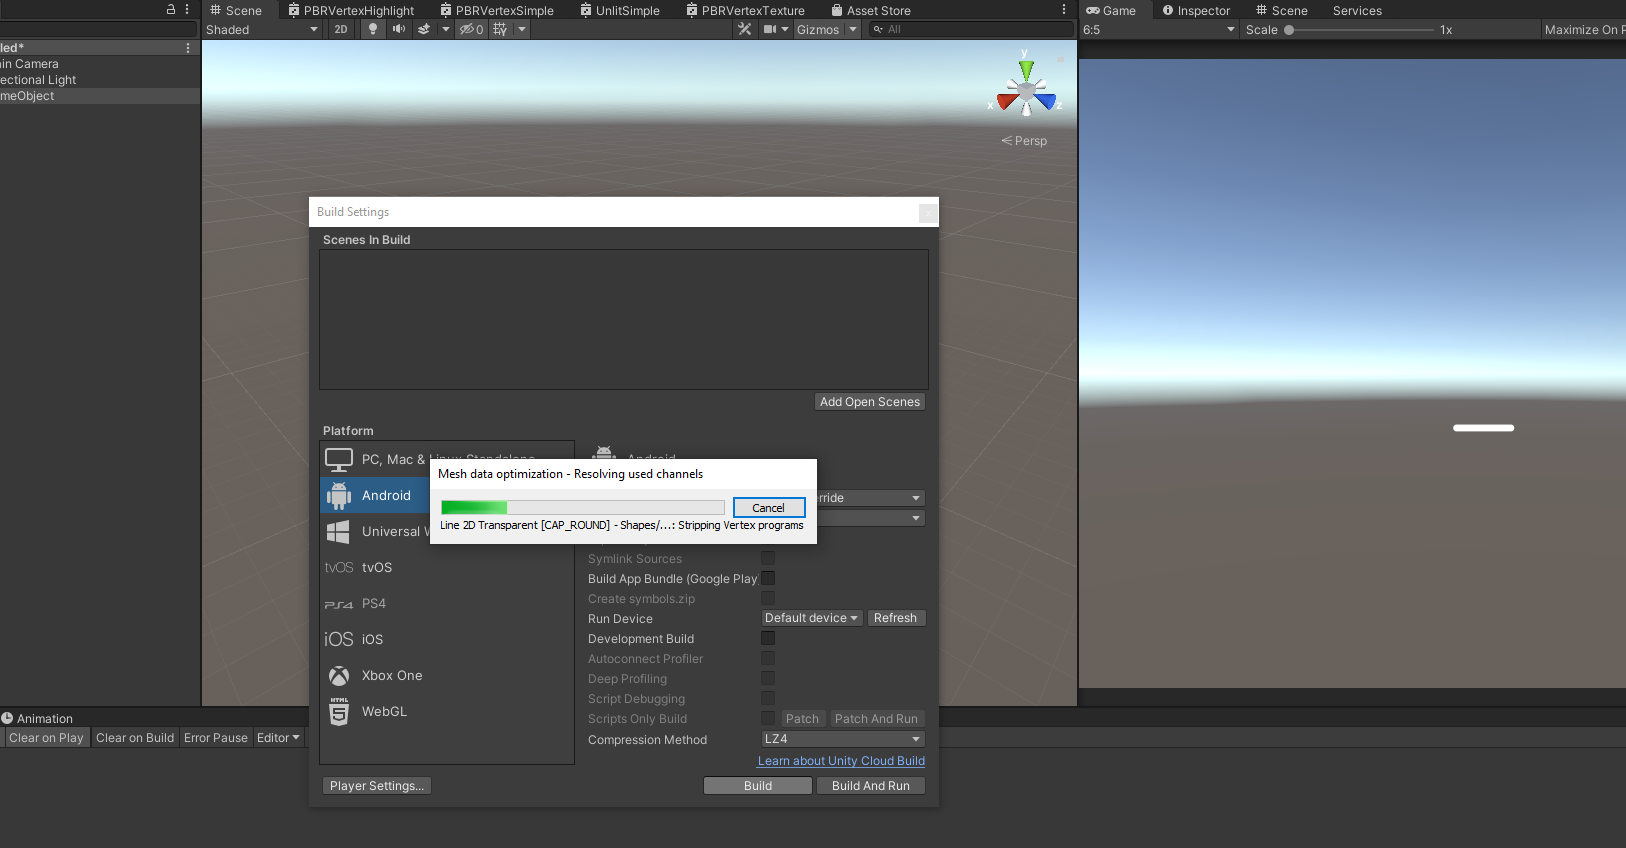The height and width of the screenshot is (848, 1626).
Task: Open Default device dropdown
Action: [x=811, y=618]
